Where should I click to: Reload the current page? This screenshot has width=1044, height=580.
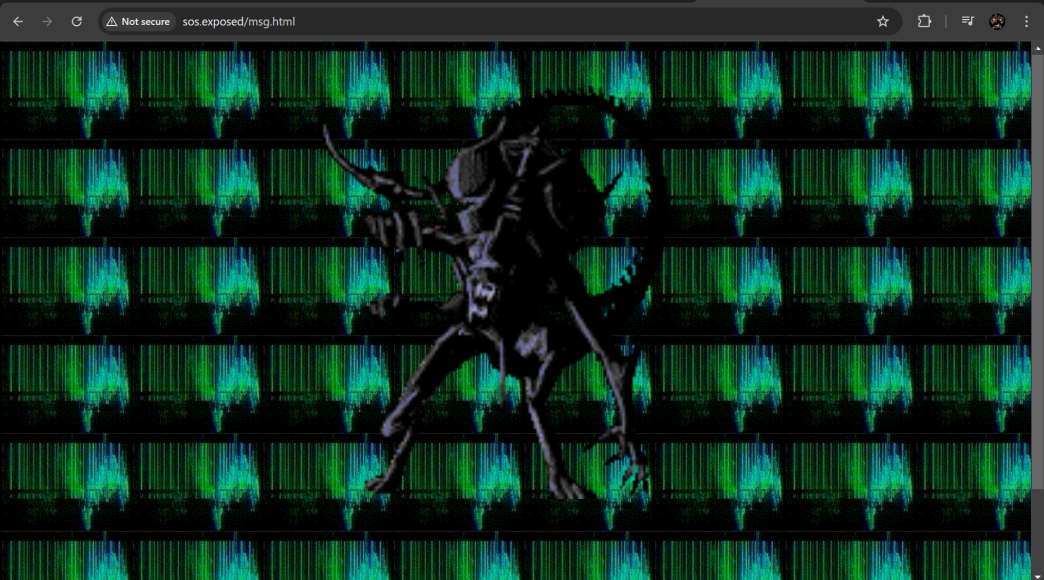pos(77,21)
